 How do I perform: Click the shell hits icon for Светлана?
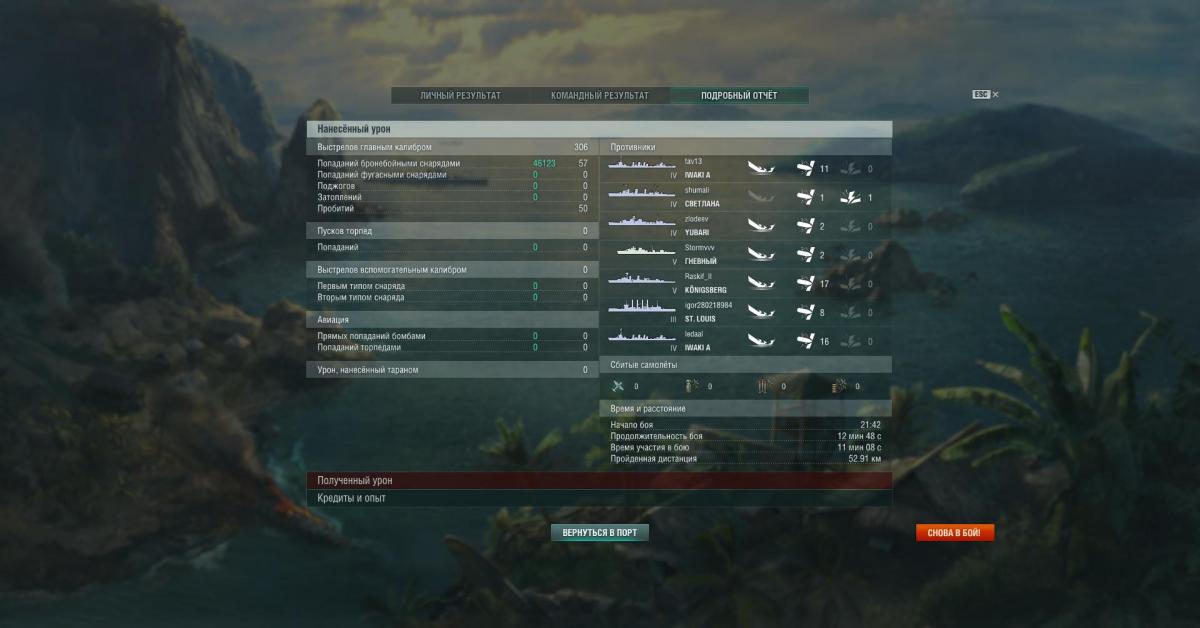pos(805,198)
